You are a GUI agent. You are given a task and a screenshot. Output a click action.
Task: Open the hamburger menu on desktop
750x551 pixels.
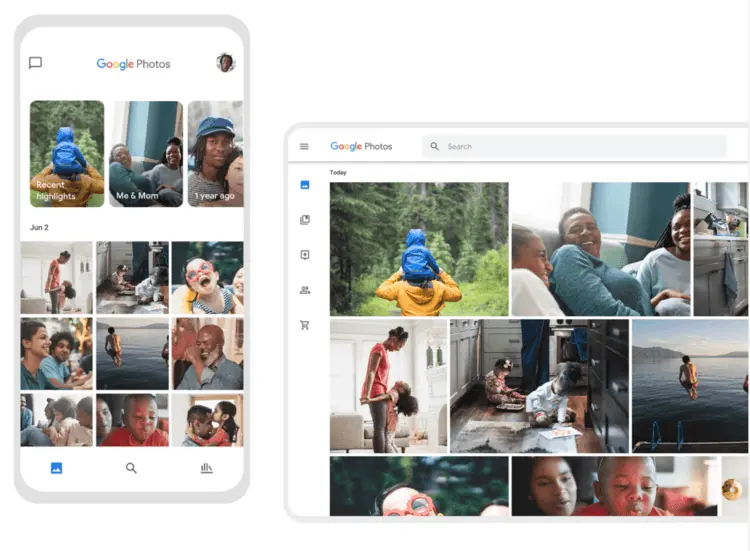[304, 147]
